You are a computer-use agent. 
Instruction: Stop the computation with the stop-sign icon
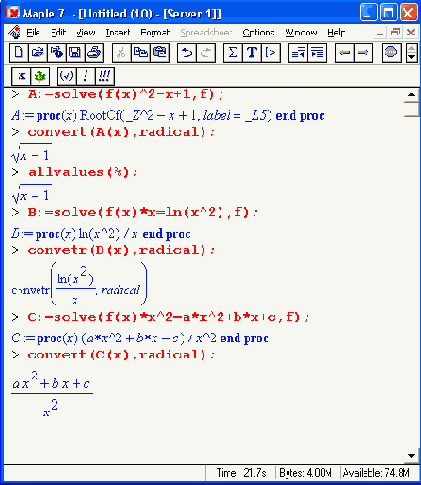point(391,53)
